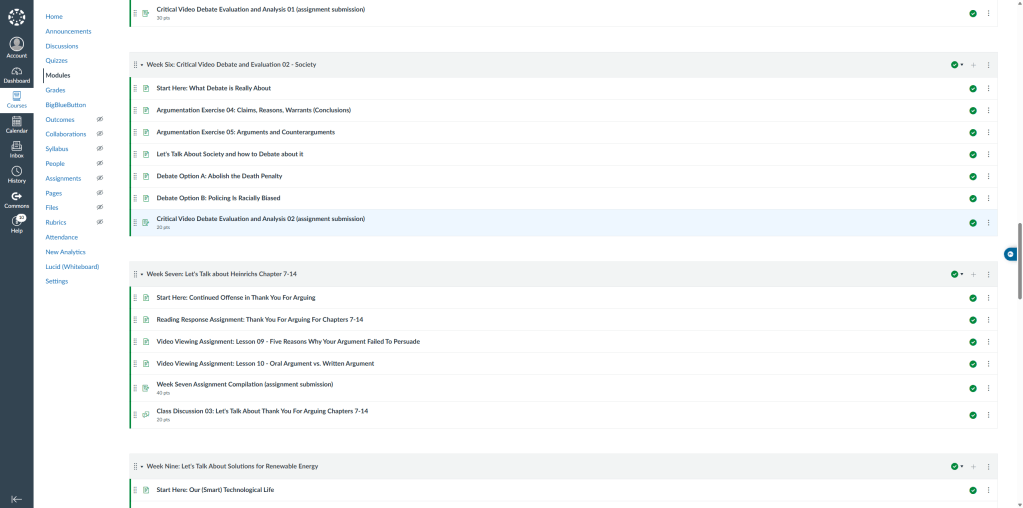Unpublish Start Here: What Debate is Really About

click(973, 88)
